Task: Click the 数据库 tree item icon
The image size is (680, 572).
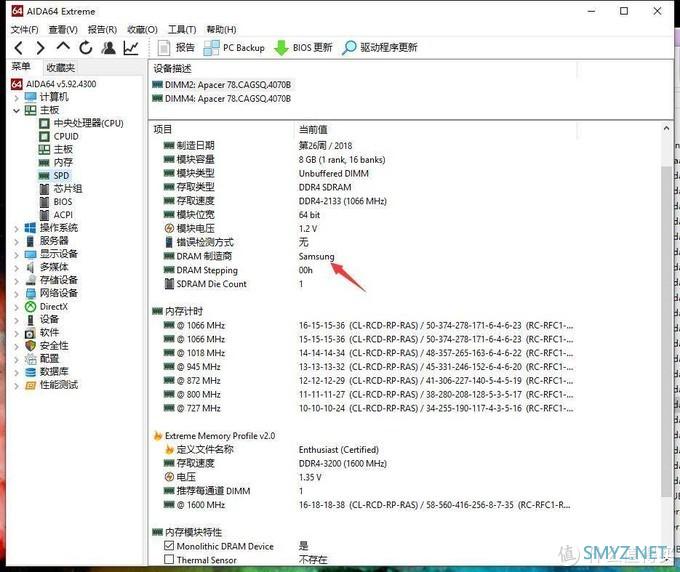Action: pos(30,372)
